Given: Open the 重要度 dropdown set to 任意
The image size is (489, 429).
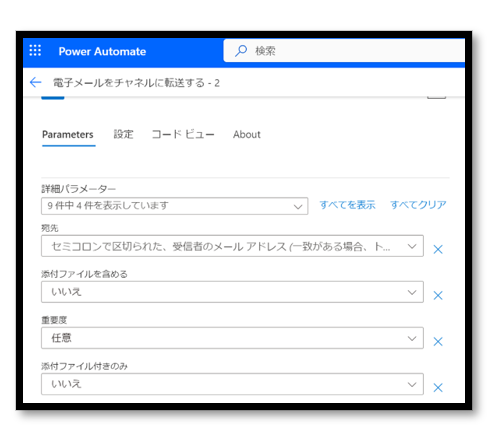Looking at the screenshot, I should pyautogui.click(x=232, y=338).
